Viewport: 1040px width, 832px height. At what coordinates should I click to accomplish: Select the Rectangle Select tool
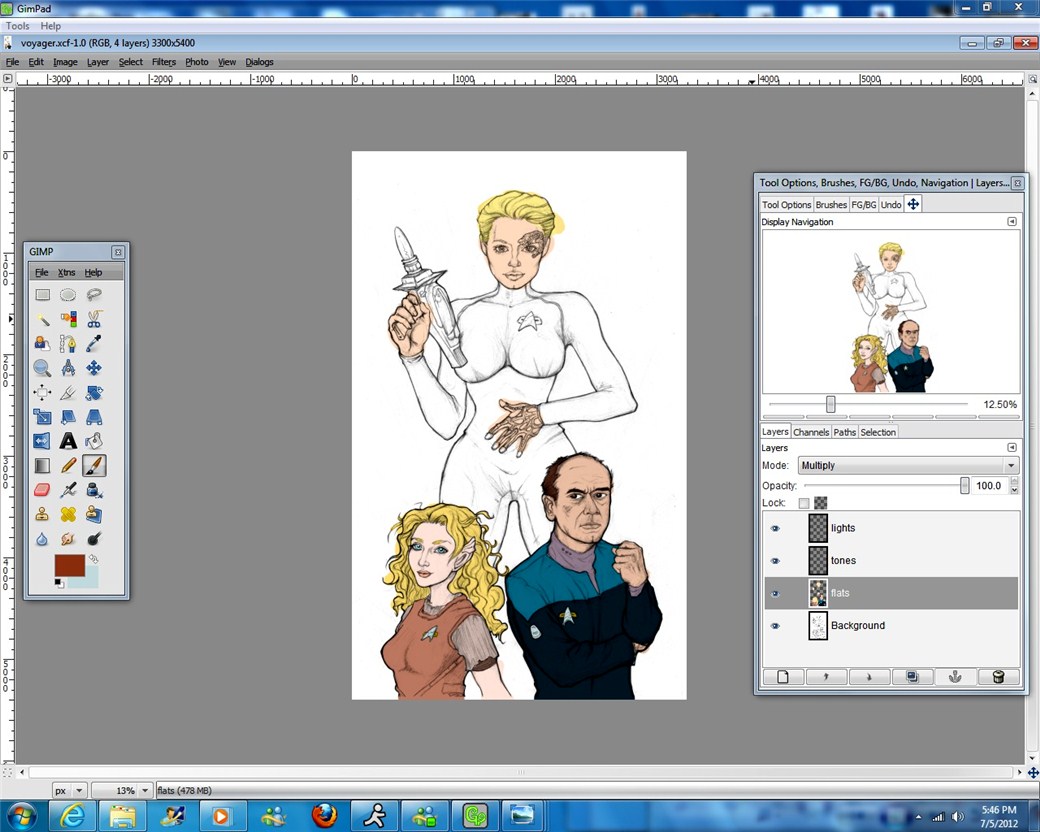tap(42, 295)
